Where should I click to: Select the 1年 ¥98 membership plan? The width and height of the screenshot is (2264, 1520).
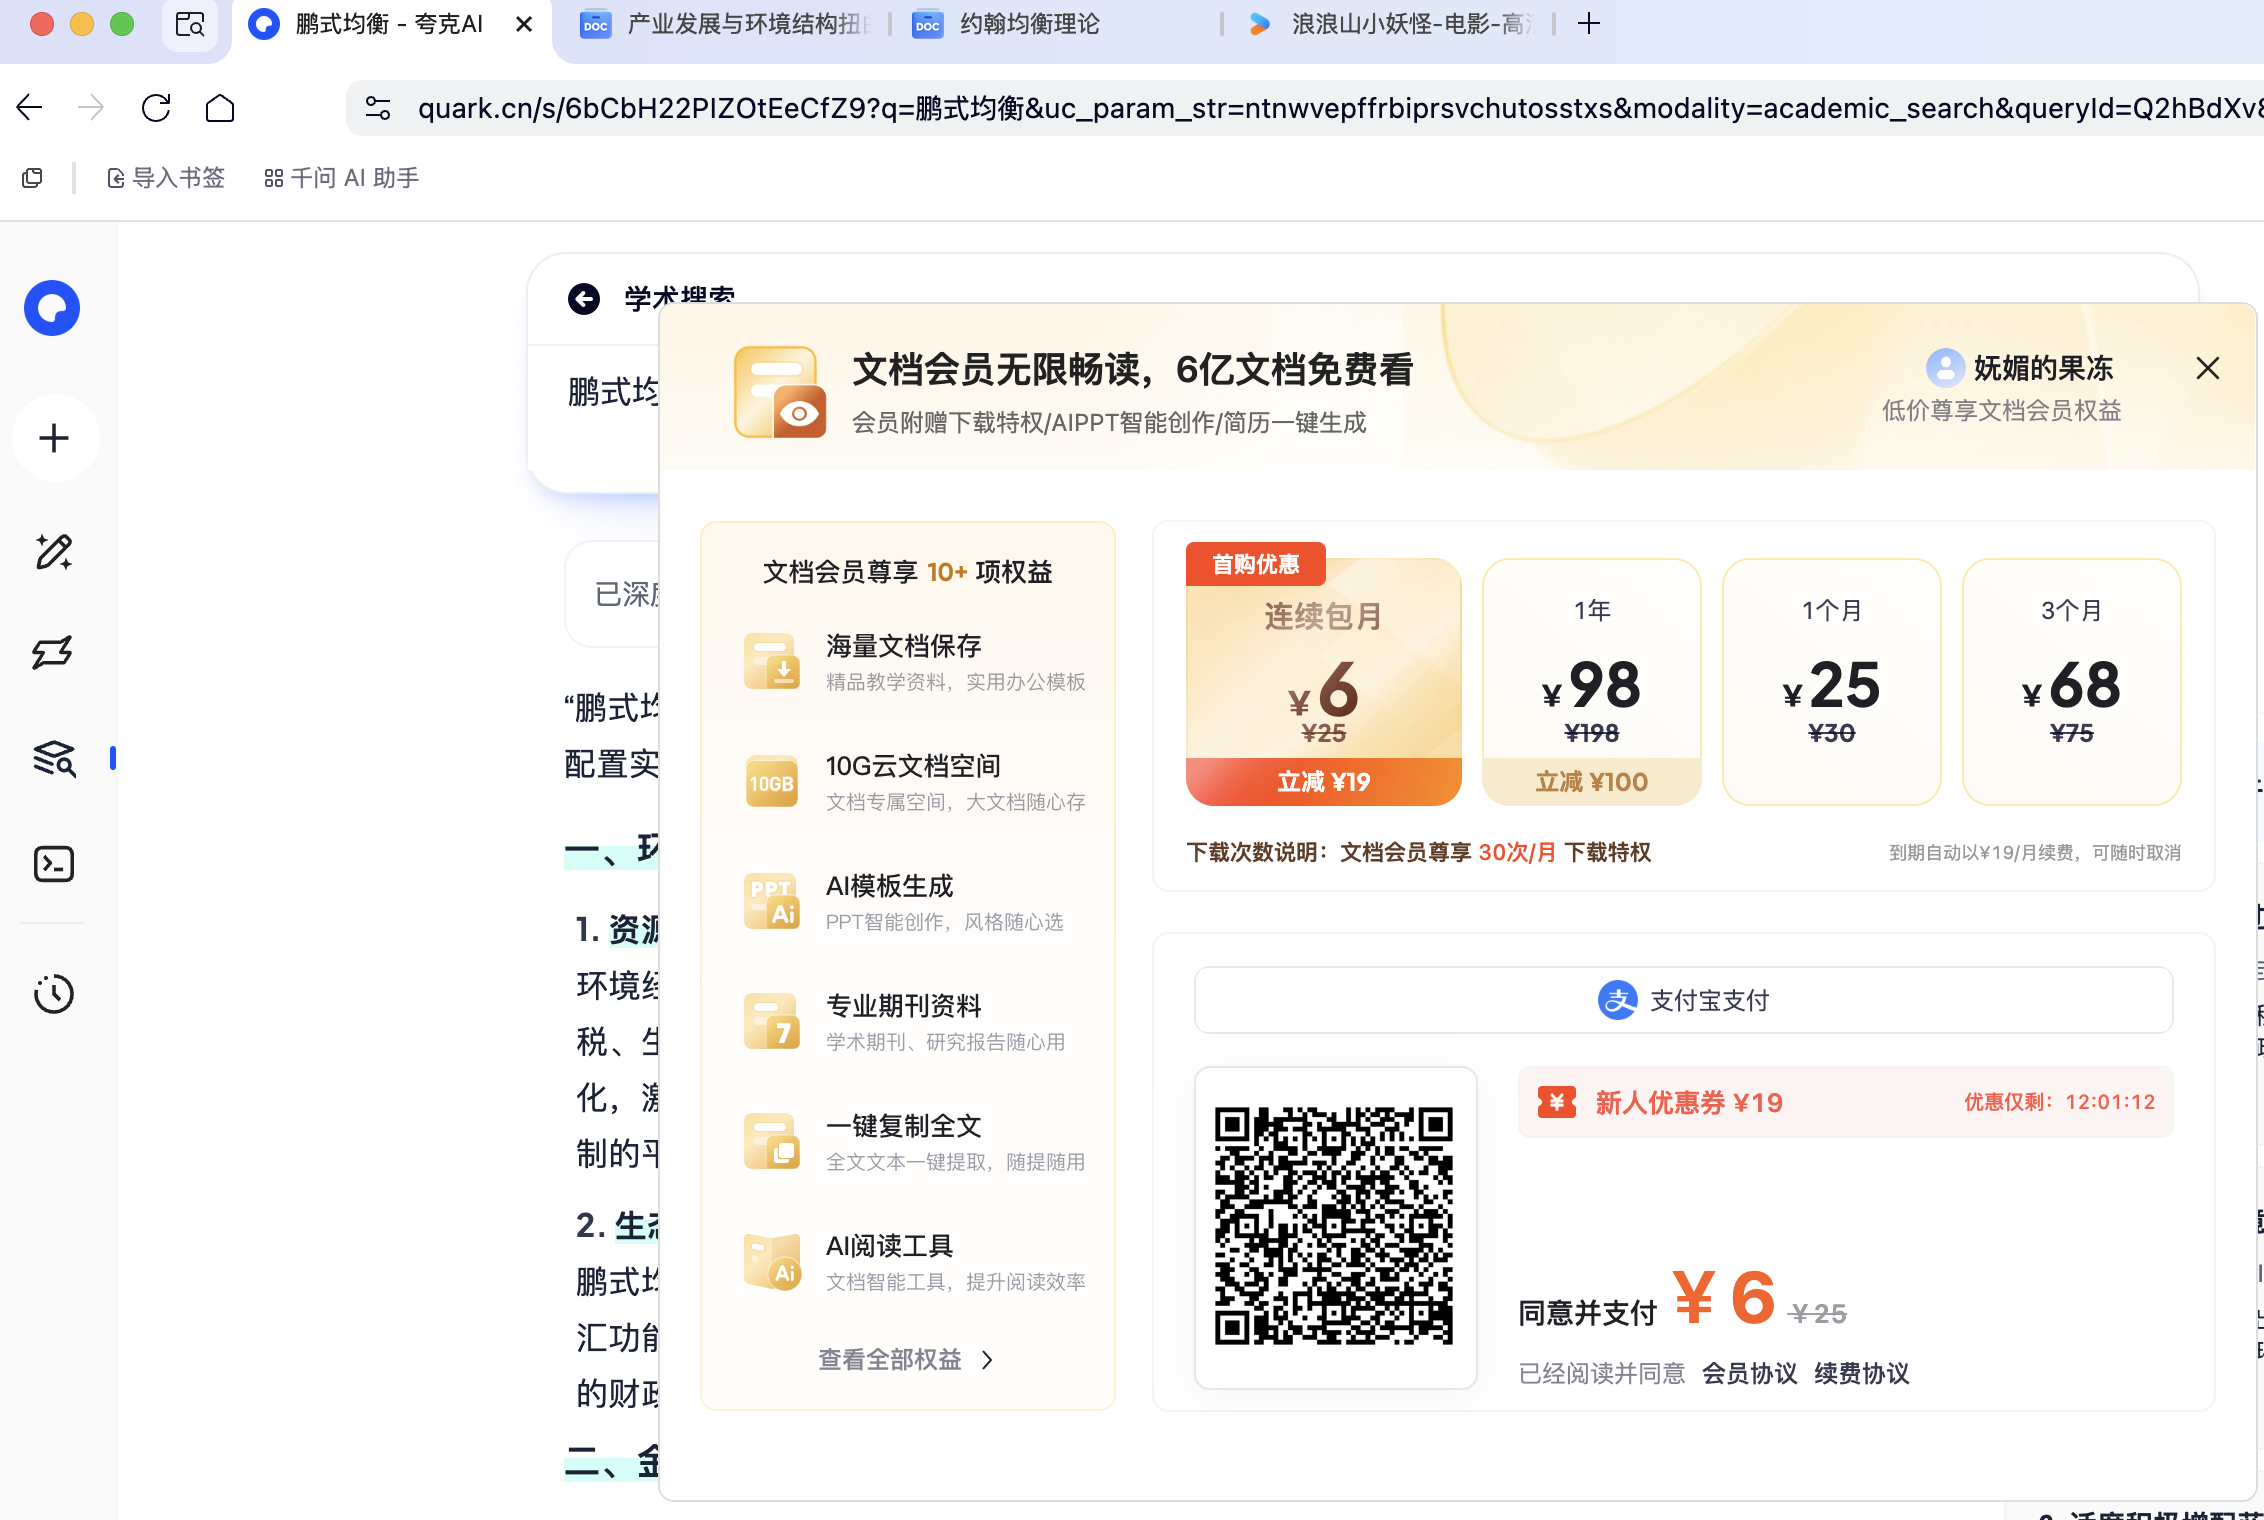pyautogui.click(x=1591, y=682)
